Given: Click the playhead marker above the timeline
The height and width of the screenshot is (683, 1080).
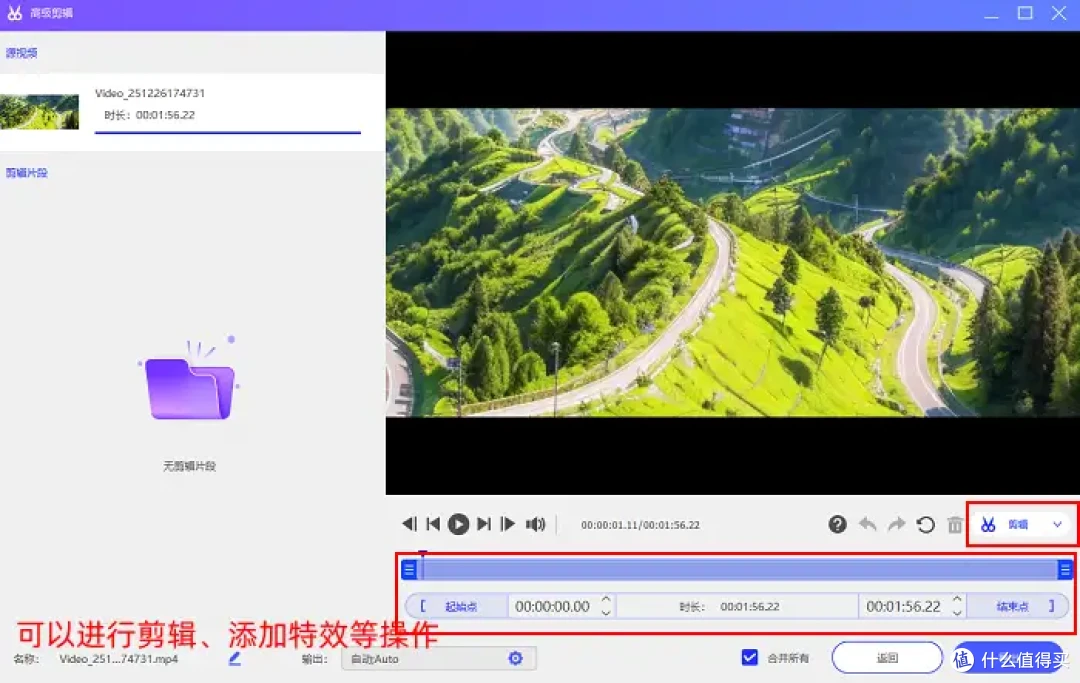Looking at the screenshot, I should (x=423, y=553).
